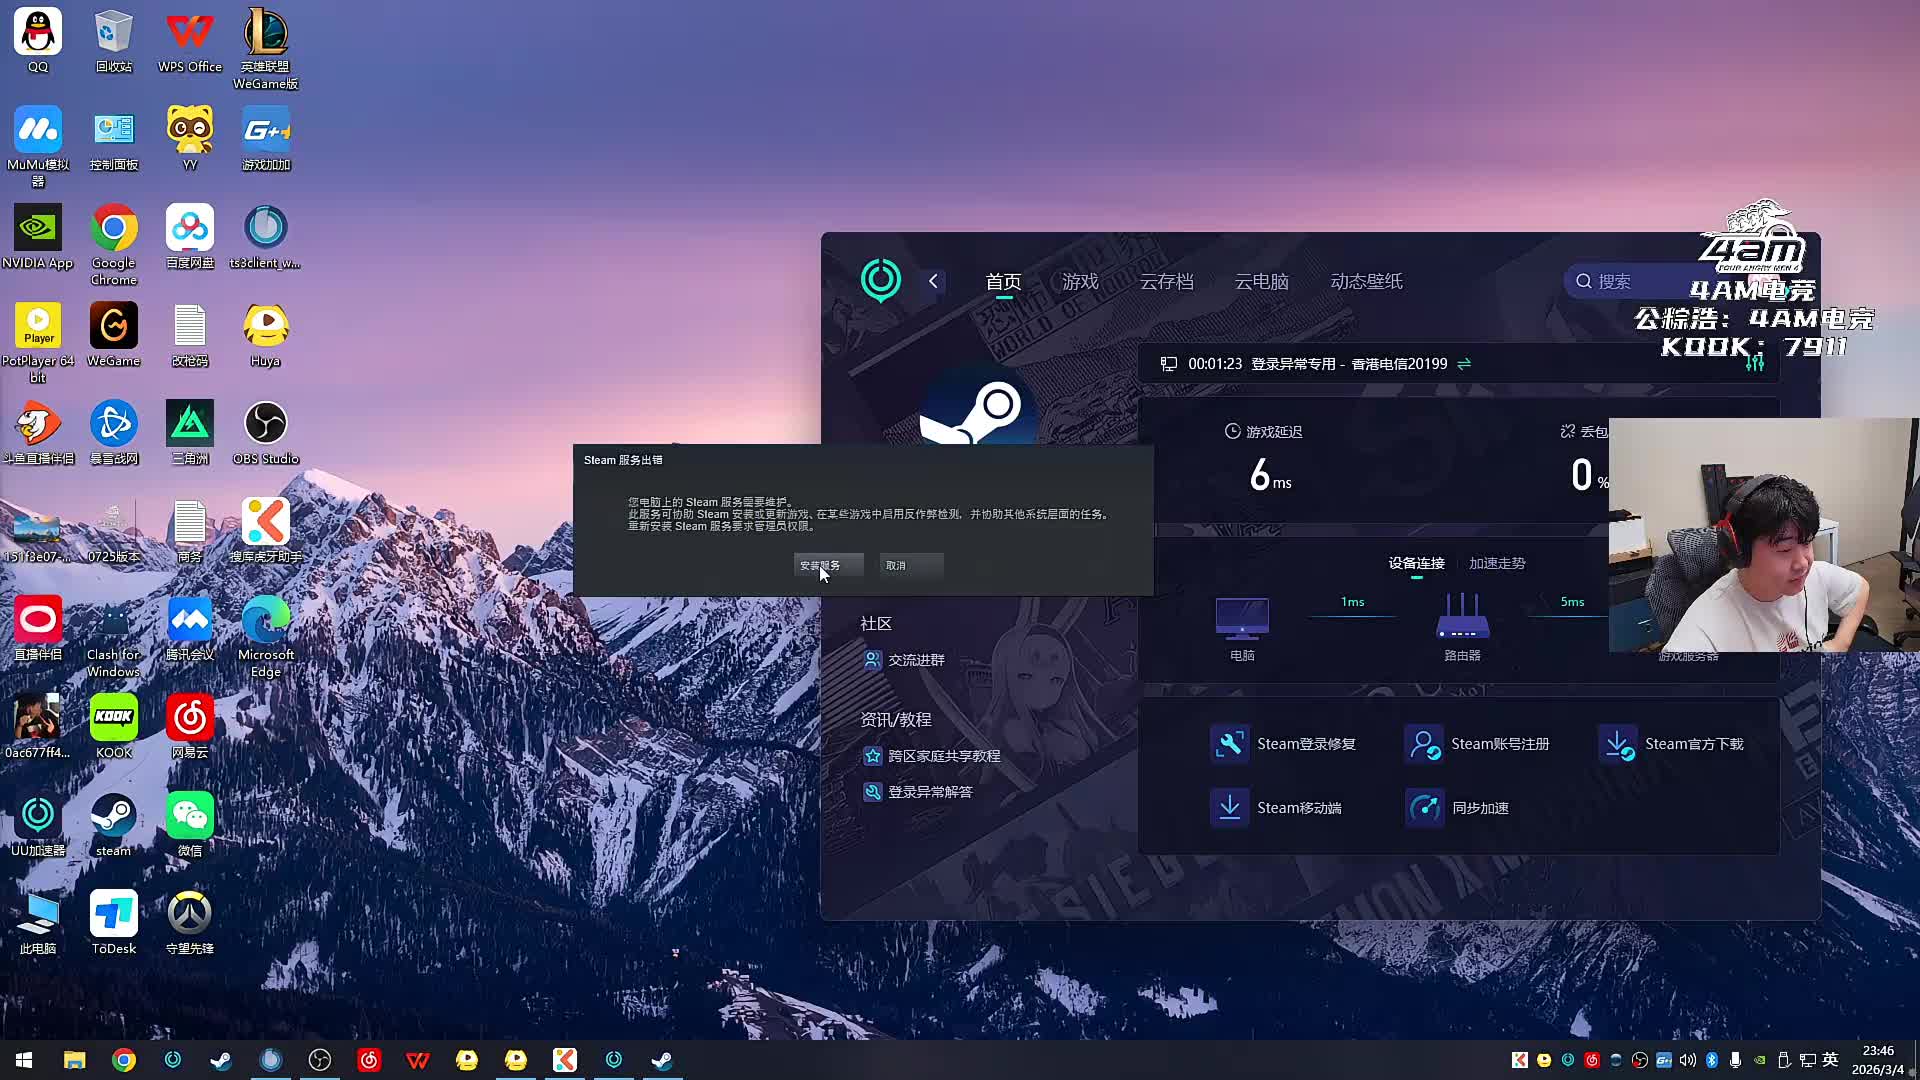Open the 交流进群 community link
1920x1080 pixels.
pos(916,660)
